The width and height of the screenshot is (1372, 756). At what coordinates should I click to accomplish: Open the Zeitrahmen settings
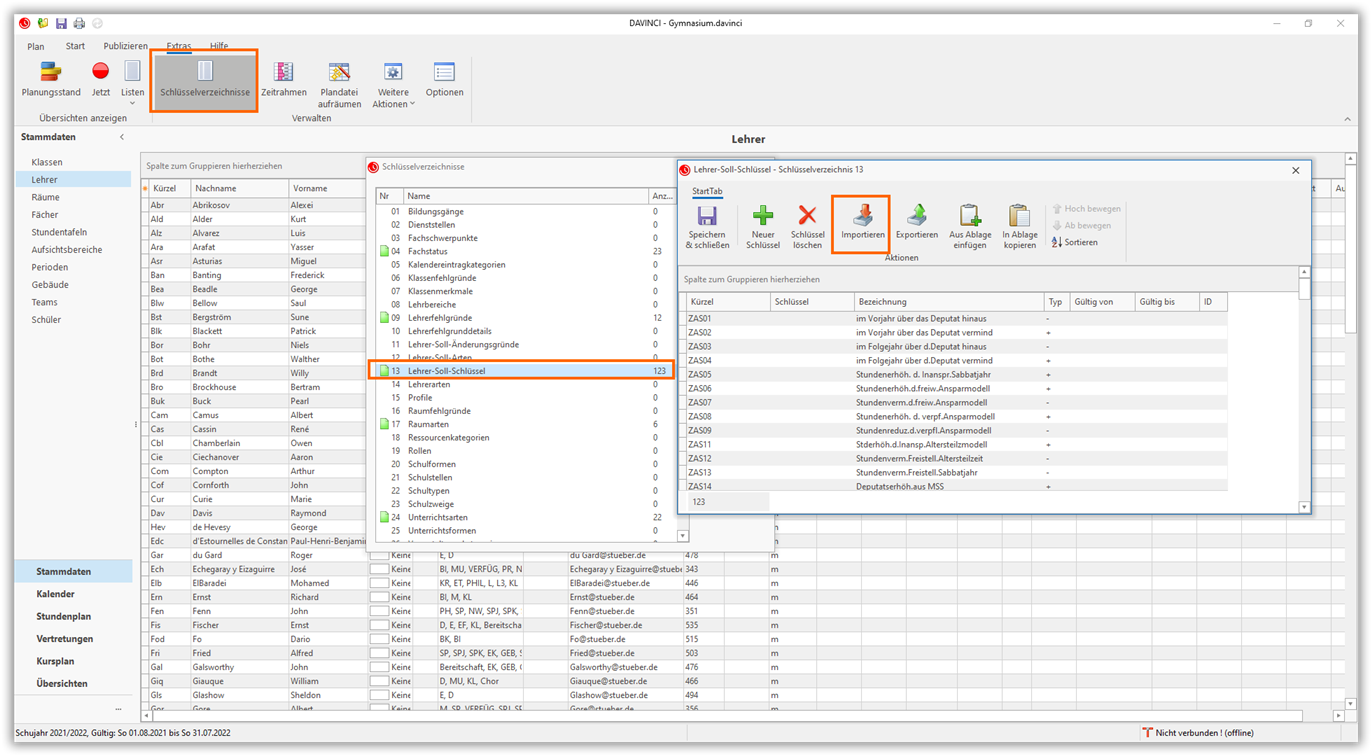coord(284,80)
